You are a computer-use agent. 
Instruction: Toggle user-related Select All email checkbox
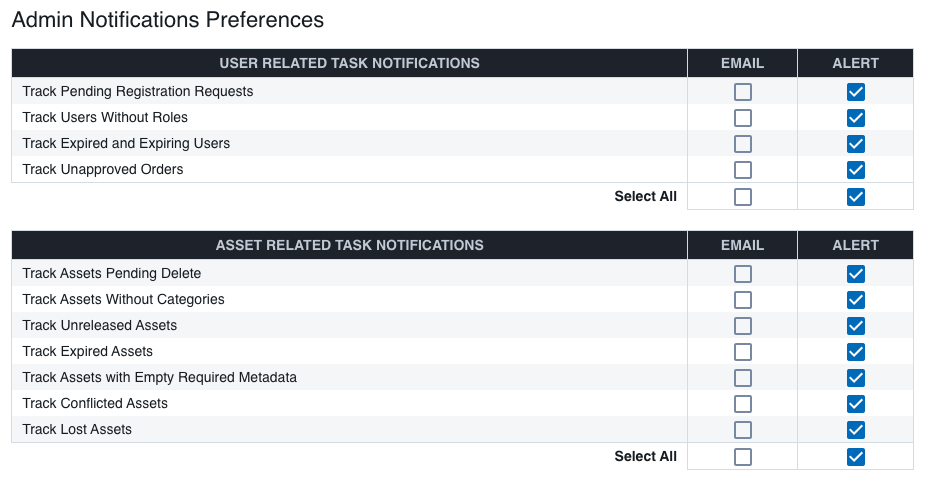point(743,196)
